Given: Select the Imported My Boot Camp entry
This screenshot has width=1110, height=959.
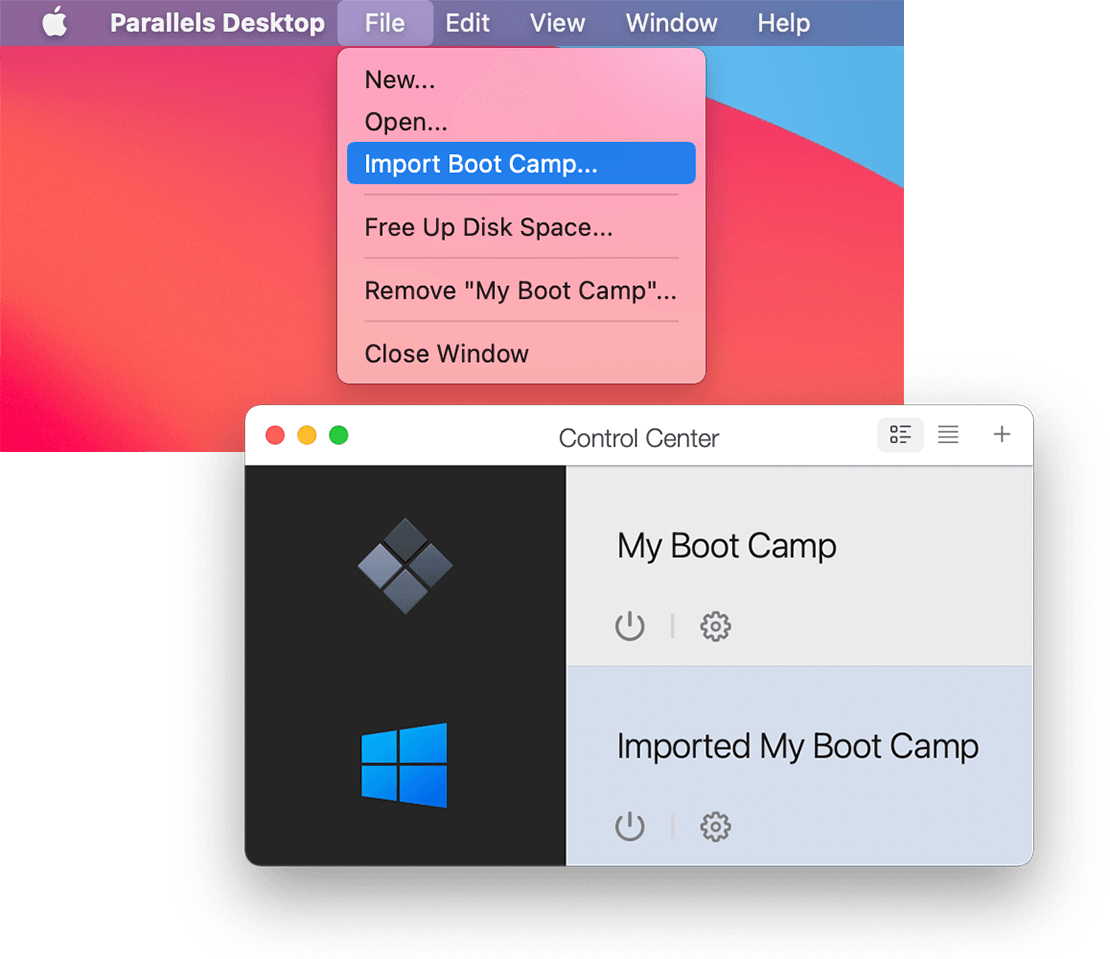Looking at the screenshot, I should click(x=797, y=746).
